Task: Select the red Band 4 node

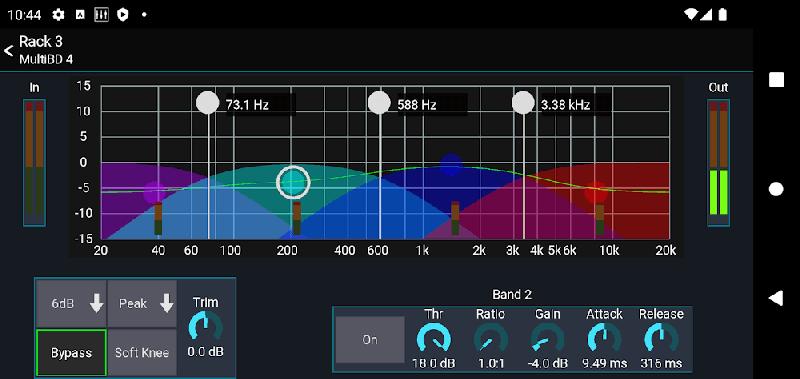Action: [595, 193]
